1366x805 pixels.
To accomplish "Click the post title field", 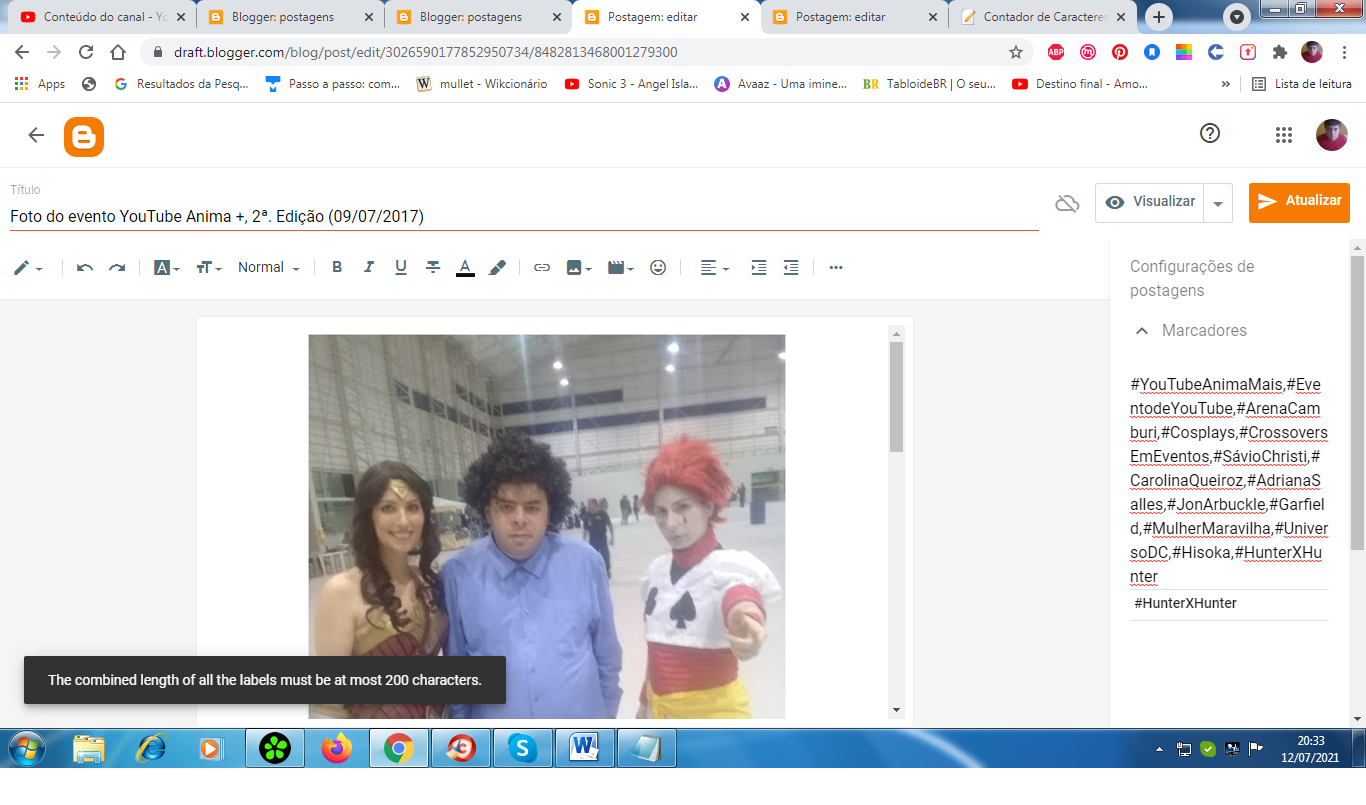I will 524,216.
